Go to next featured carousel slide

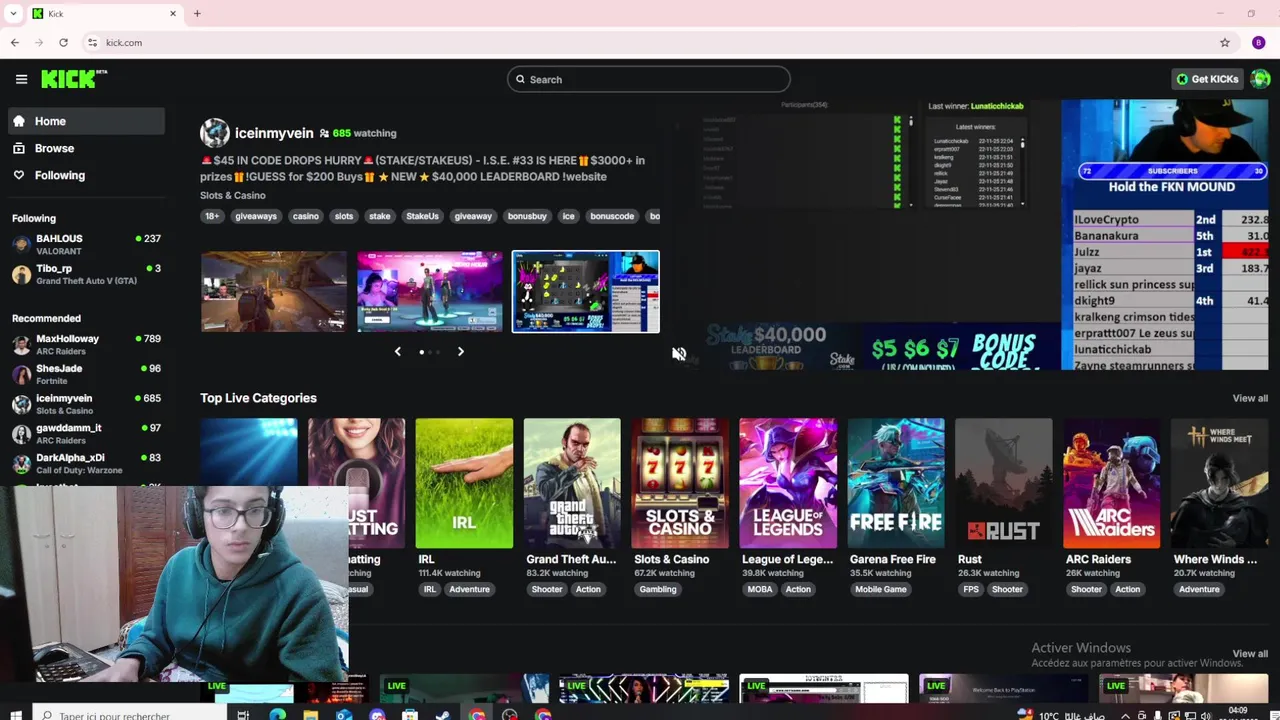(x=461, y=352)
